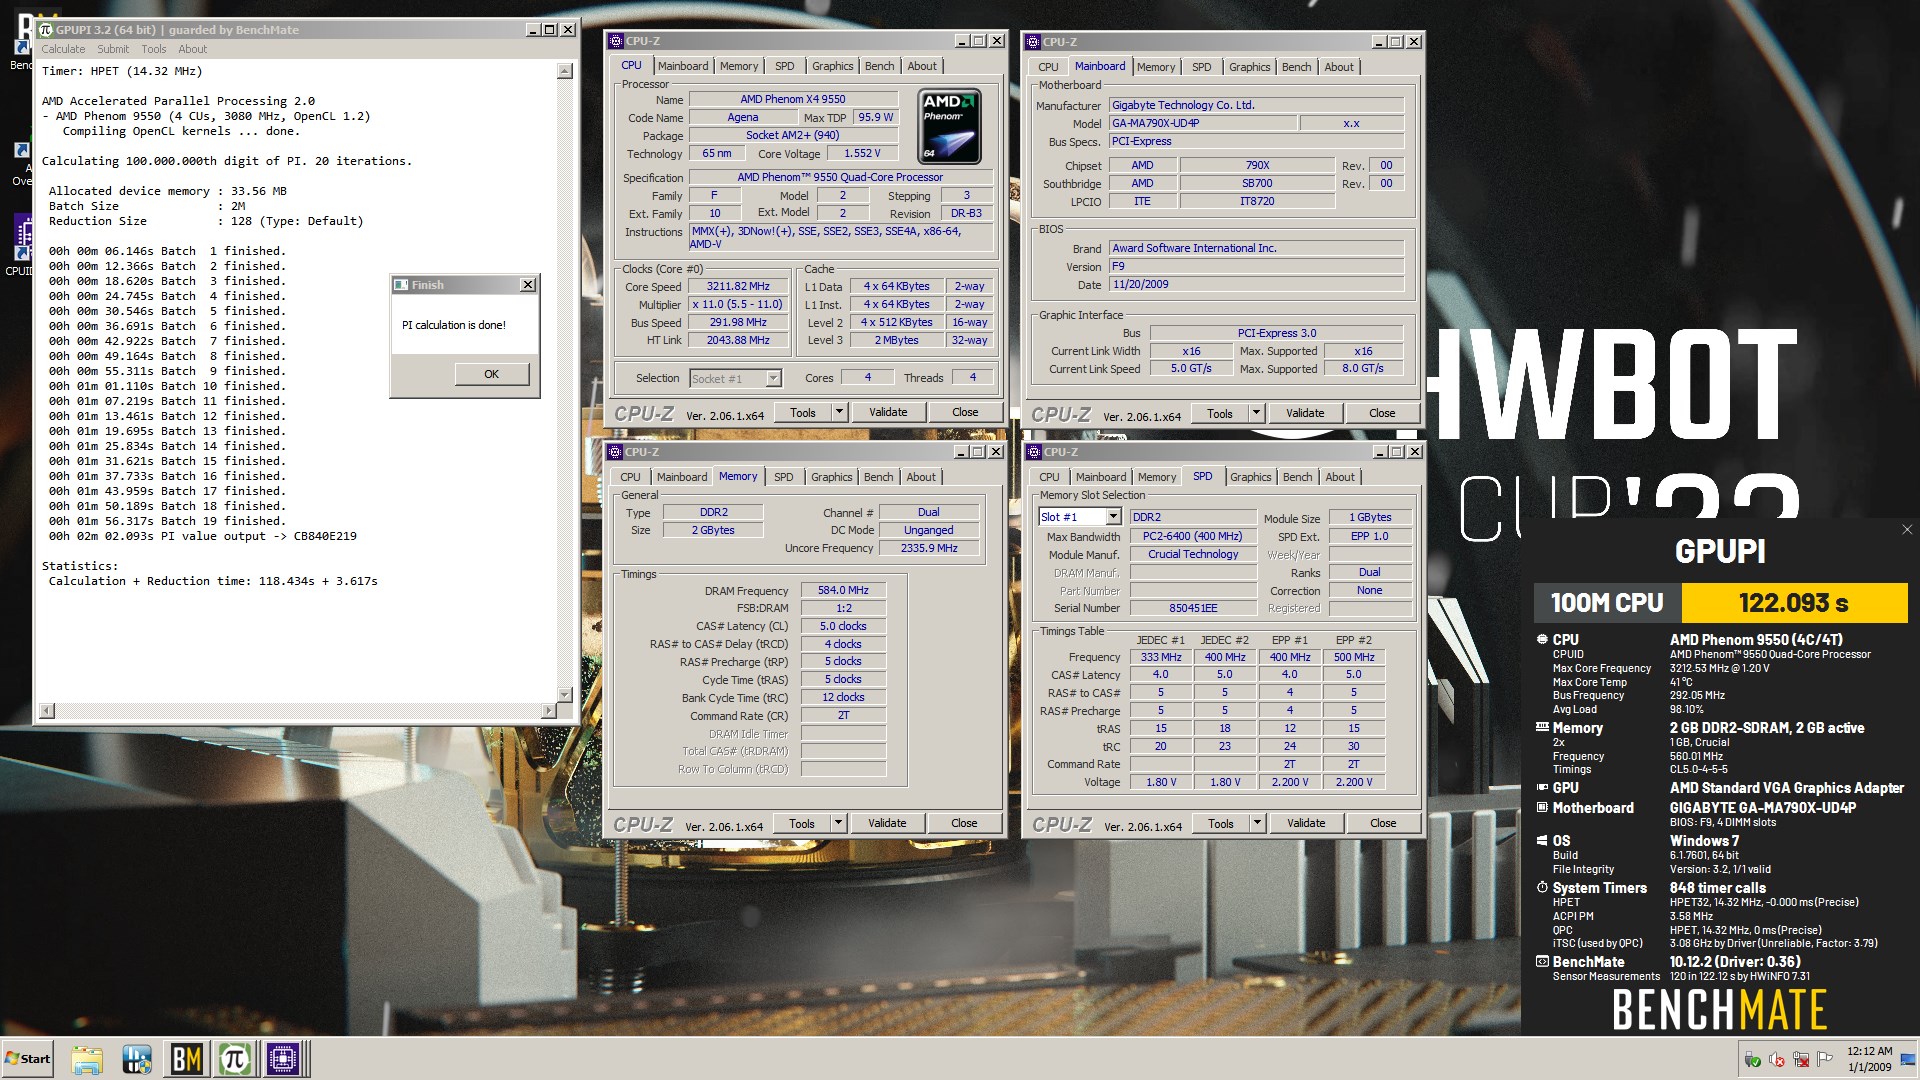
Task: Switch to SPD tab in CPU-Z Memory window
Action: pyautogui.click(x=783, y=477)
